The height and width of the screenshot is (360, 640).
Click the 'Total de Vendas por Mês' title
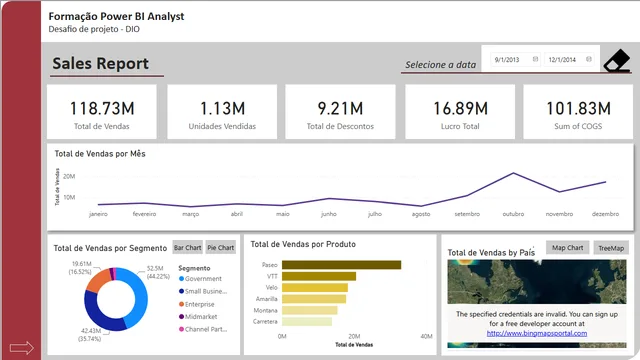pyautogui.click(x=100, y=154)
